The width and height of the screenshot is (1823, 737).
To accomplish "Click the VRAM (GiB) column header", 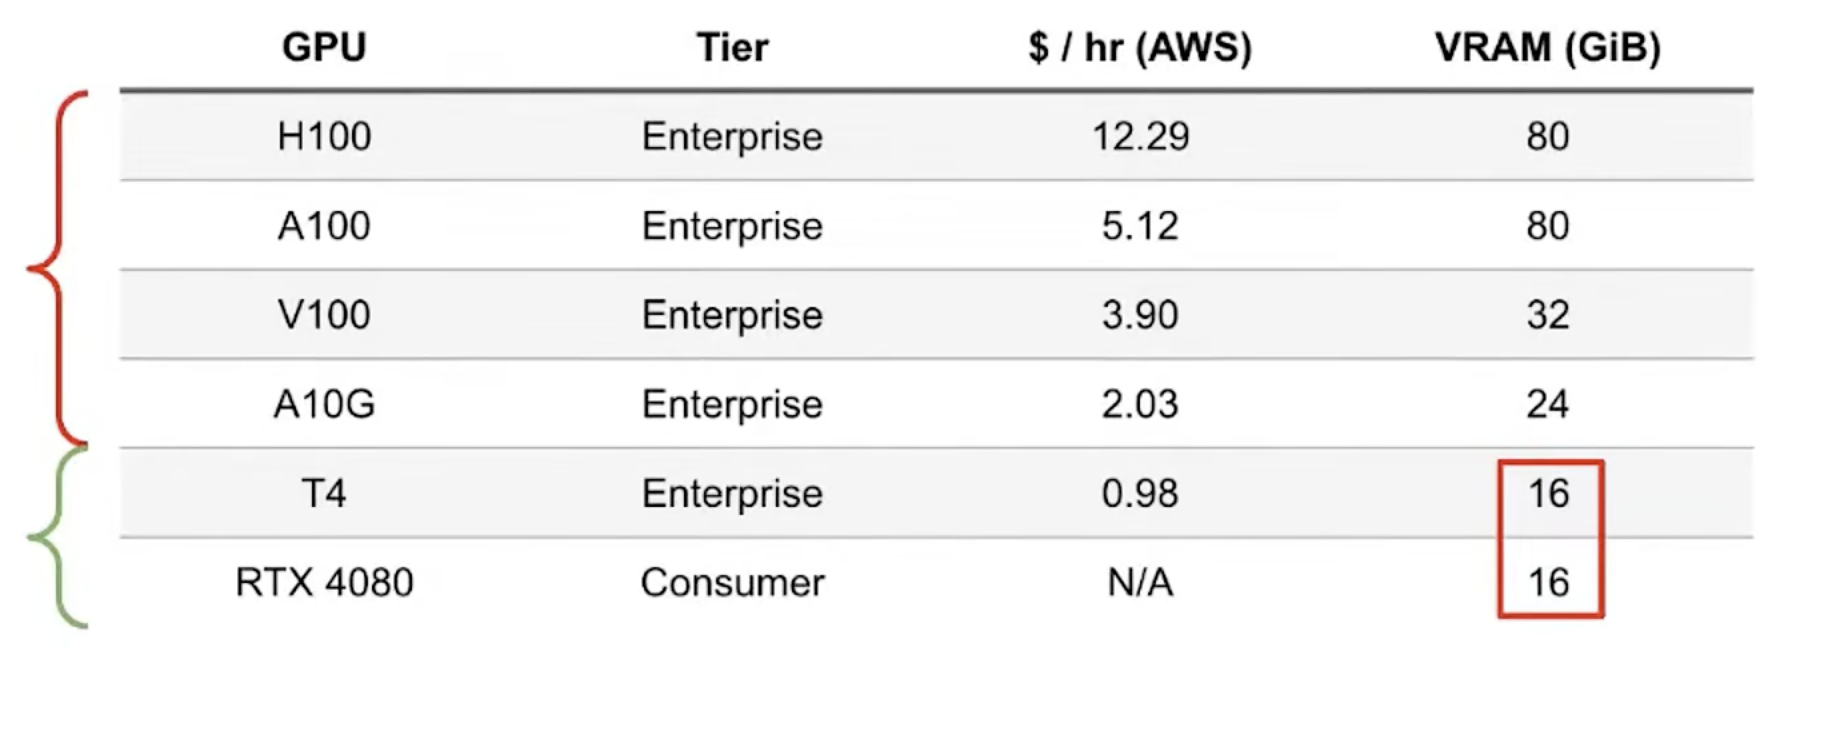I will (1547, 47).
